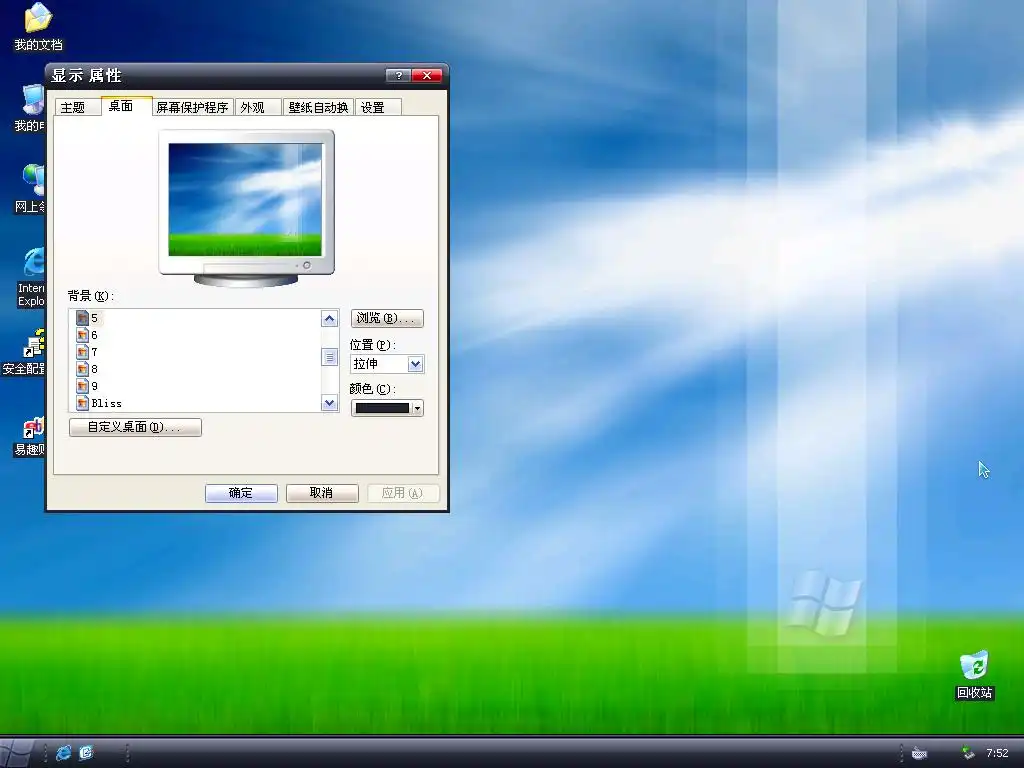Click background list scroll down arrow

click(x=329, y=403)
